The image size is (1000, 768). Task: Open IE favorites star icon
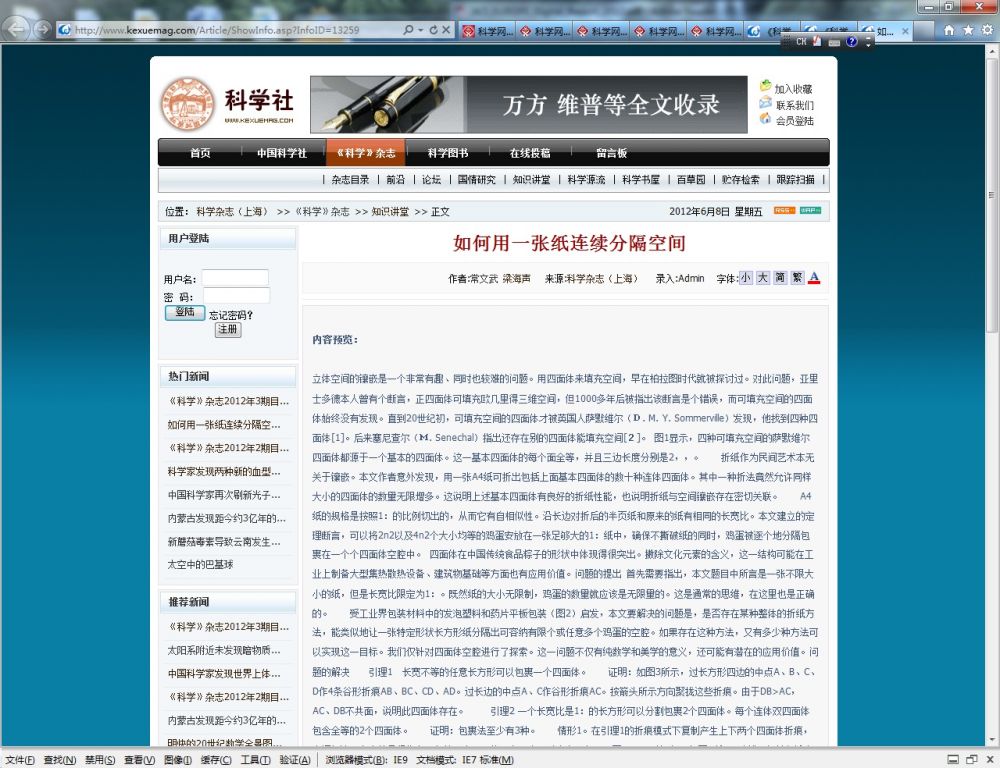[968, 30]
